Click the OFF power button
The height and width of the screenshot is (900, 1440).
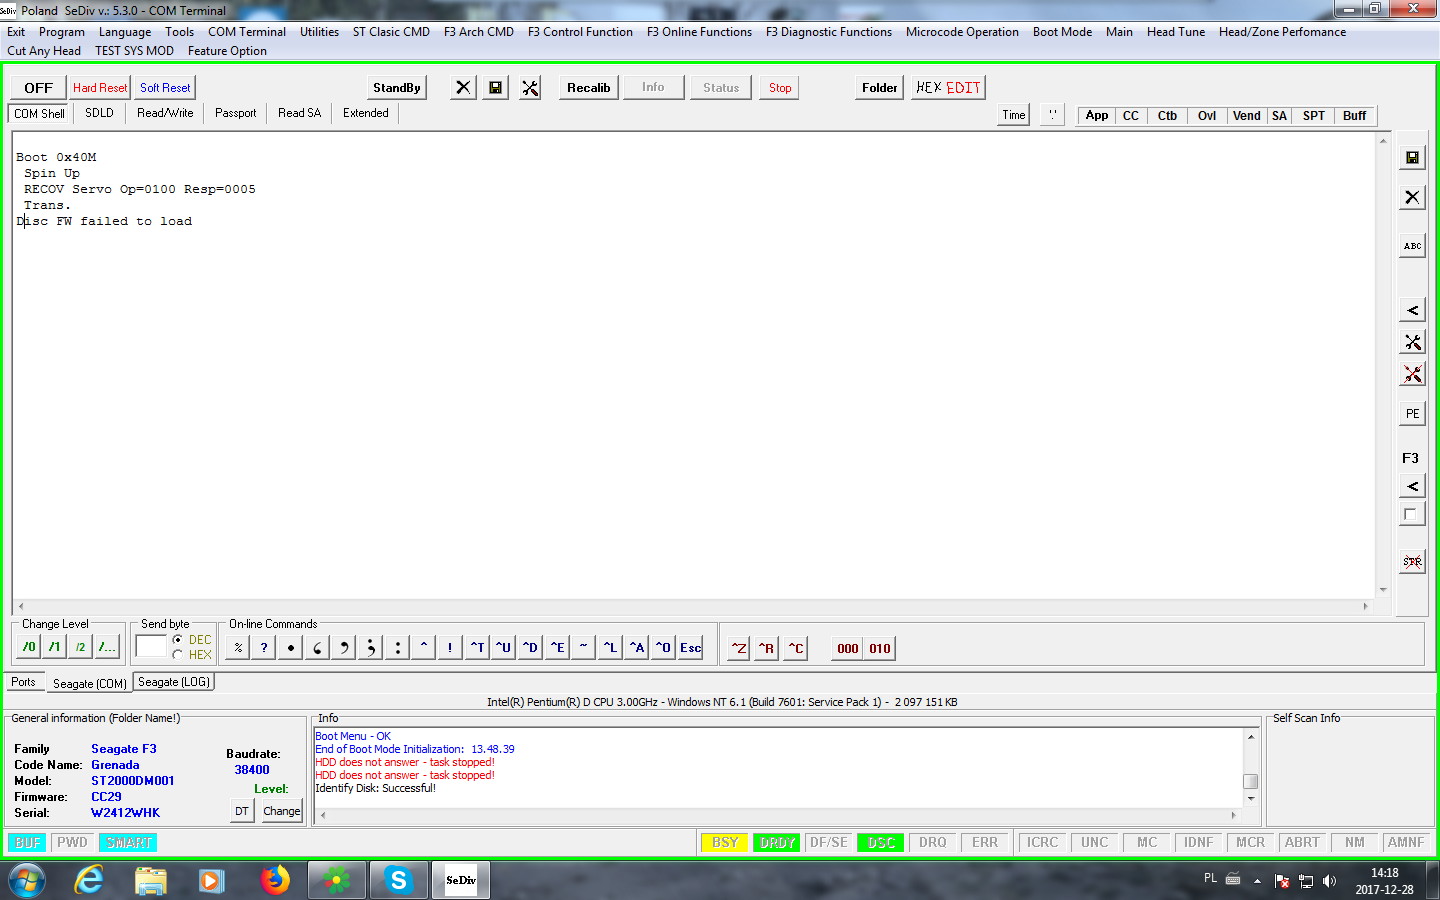click(38, 88)
